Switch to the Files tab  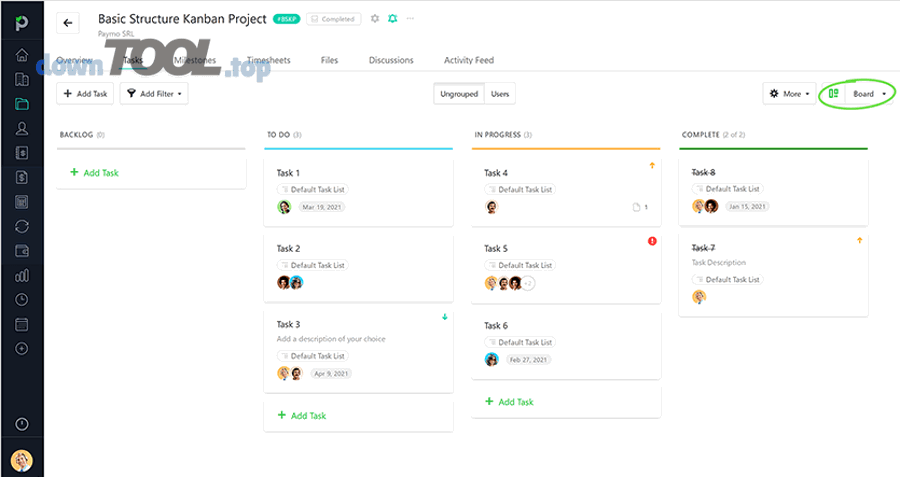329,60
